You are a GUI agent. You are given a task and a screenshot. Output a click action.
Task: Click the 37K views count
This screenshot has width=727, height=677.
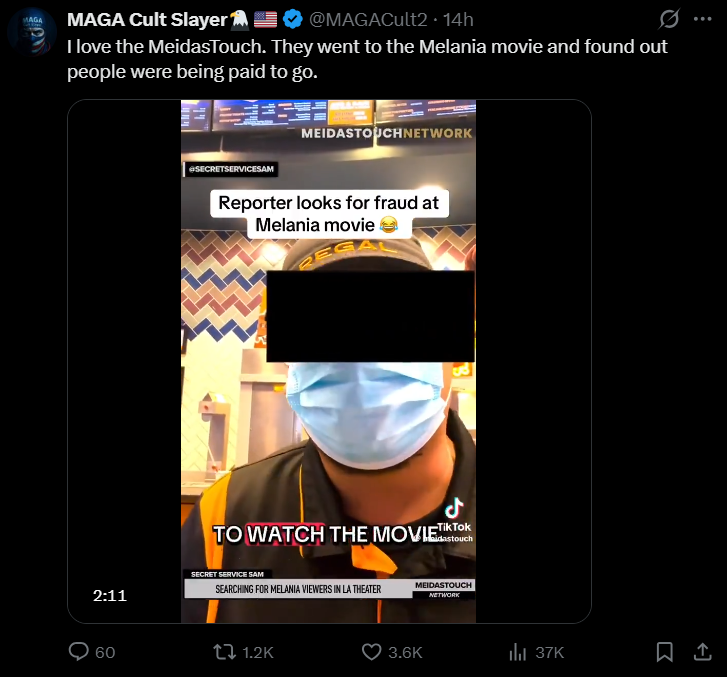click(x=549, y=652)
